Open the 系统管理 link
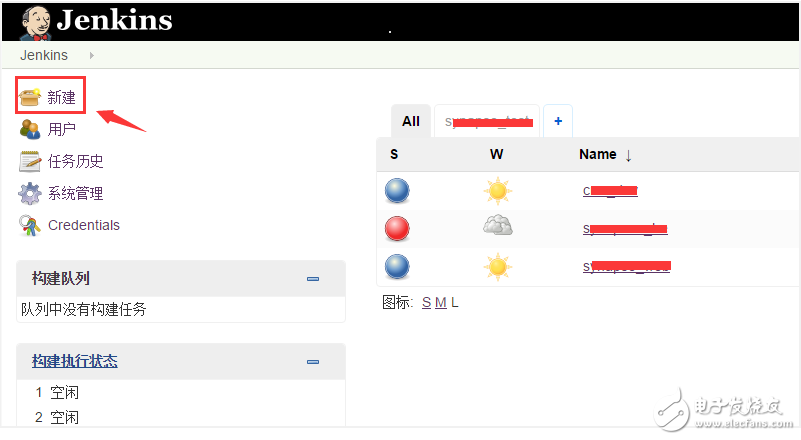801x440 pixels. tap(75, 193)
